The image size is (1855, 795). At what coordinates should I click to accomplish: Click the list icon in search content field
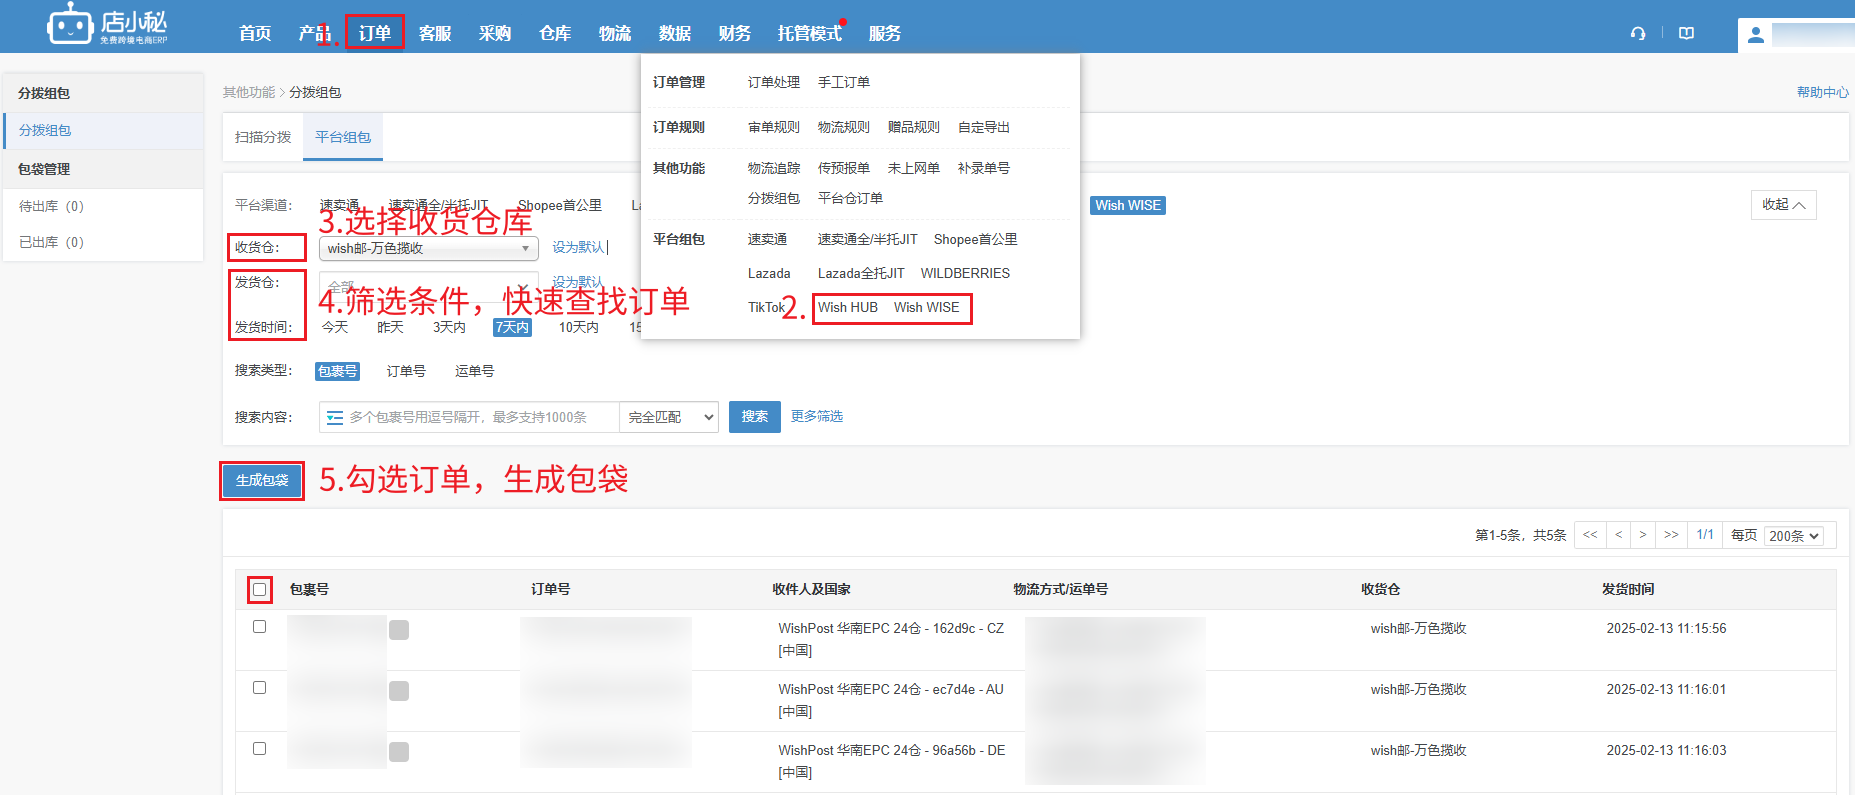[x=335, y=417]
